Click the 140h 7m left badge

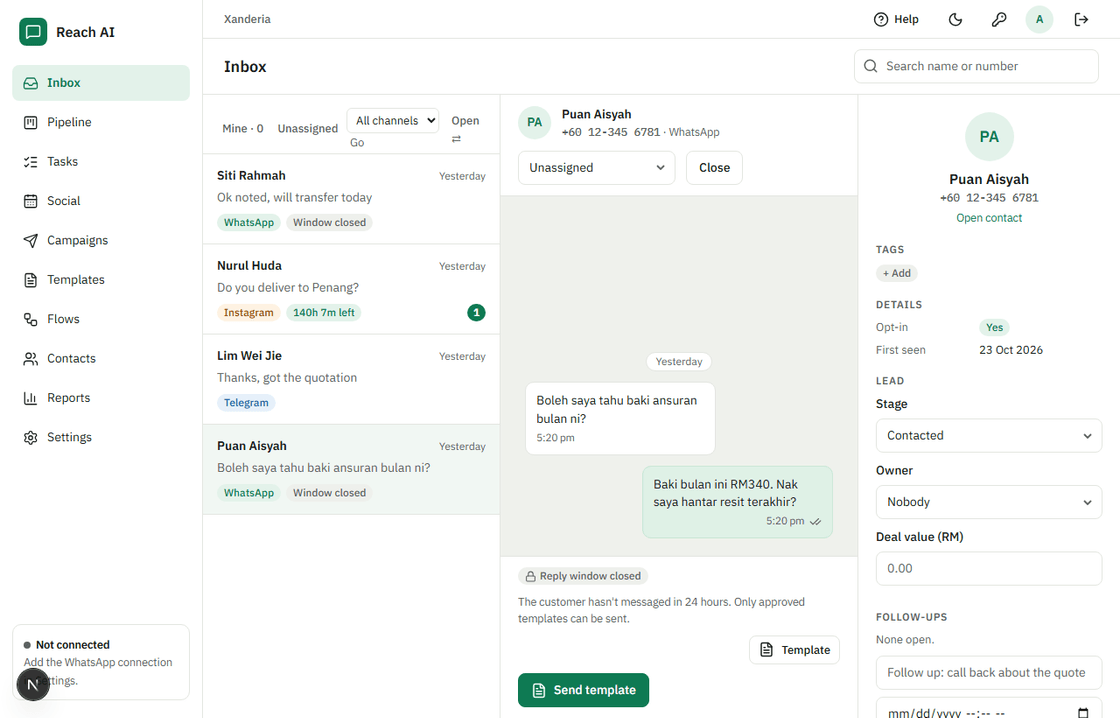click(324, 313)
